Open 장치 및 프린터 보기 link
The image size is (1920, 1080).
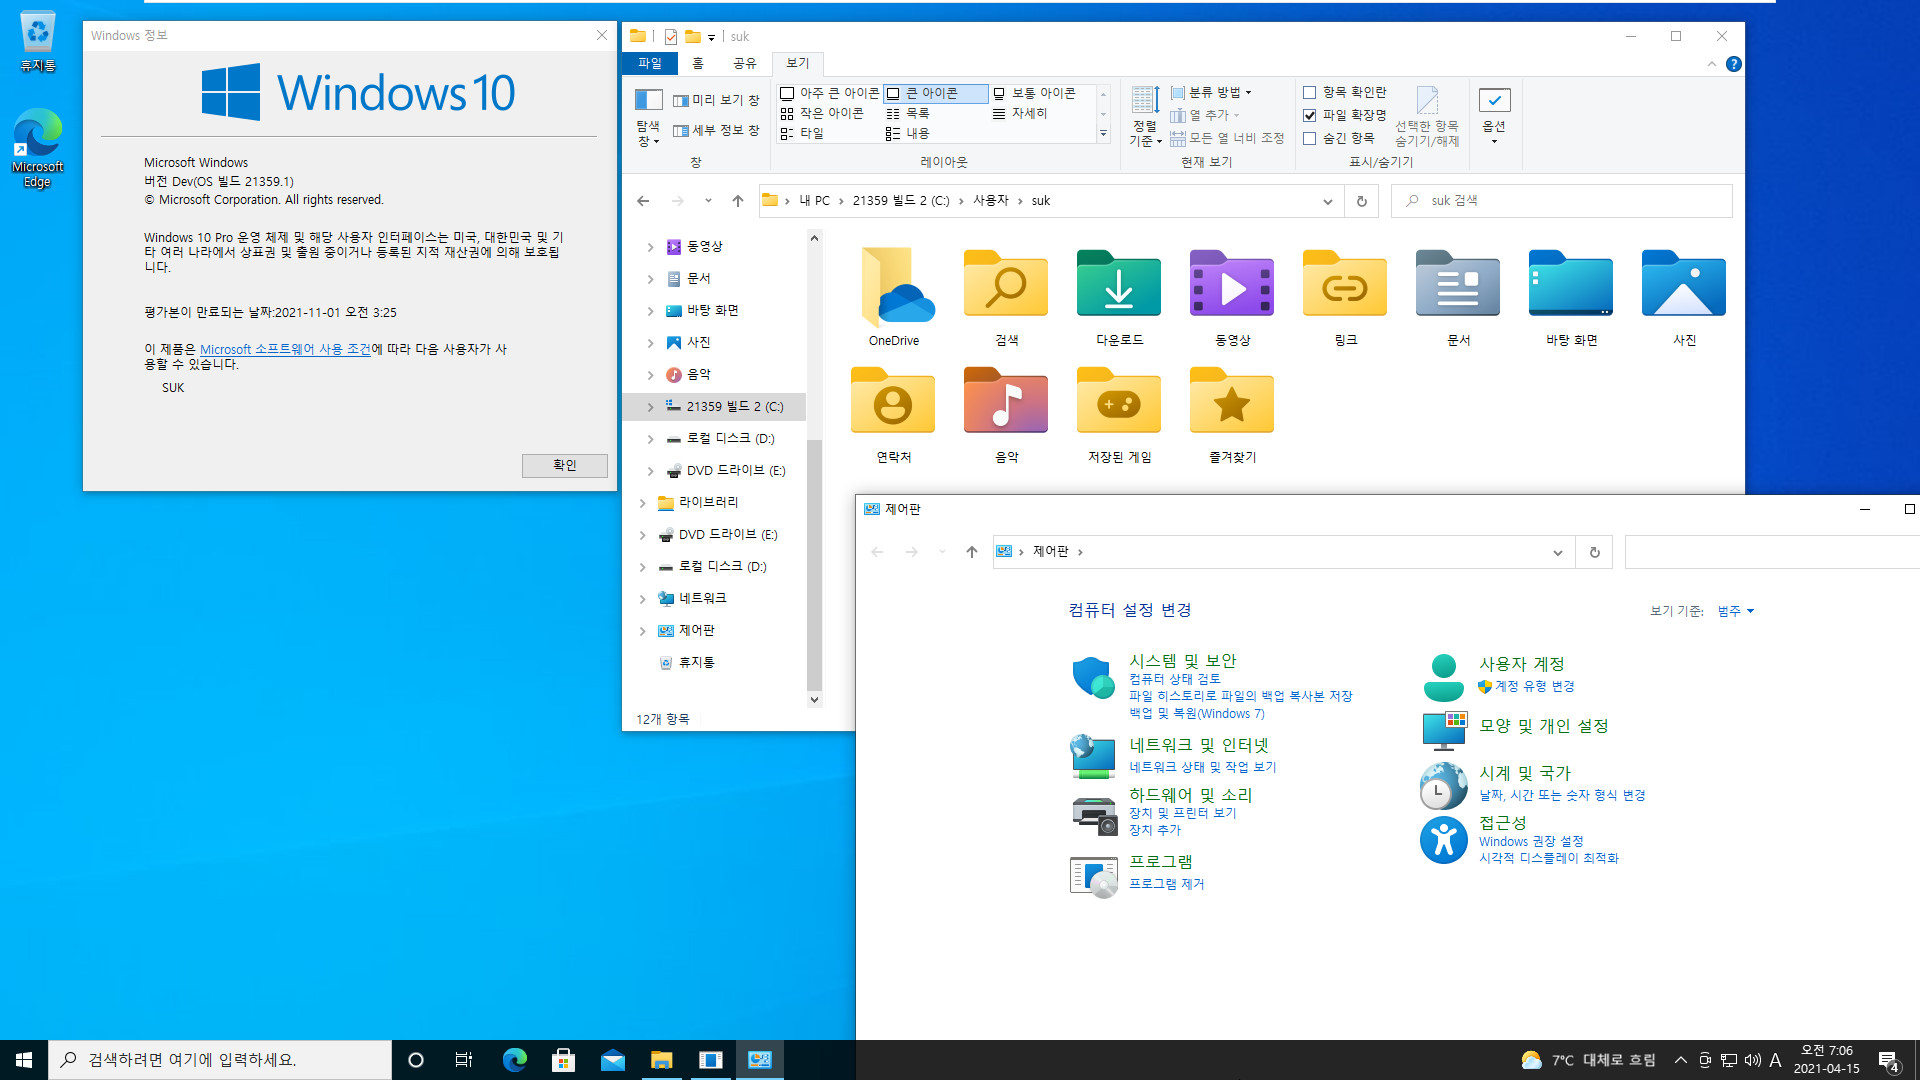pyautogui.click(x=1182, y=813)
